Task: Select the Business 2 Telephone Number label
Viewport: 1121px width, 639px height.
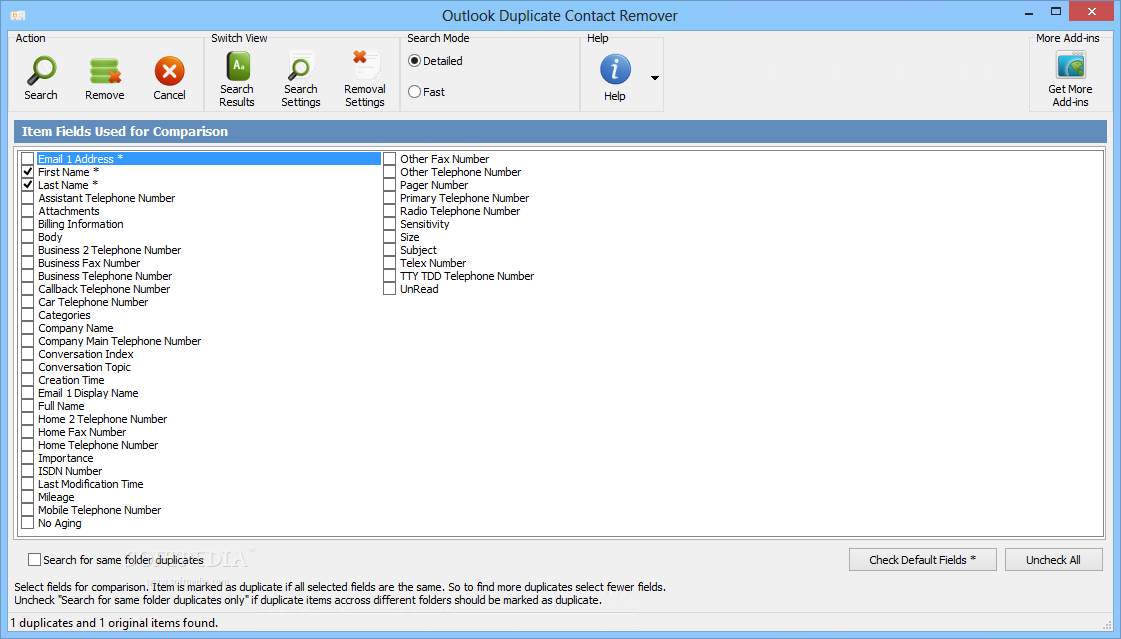Action: point(109,250)
